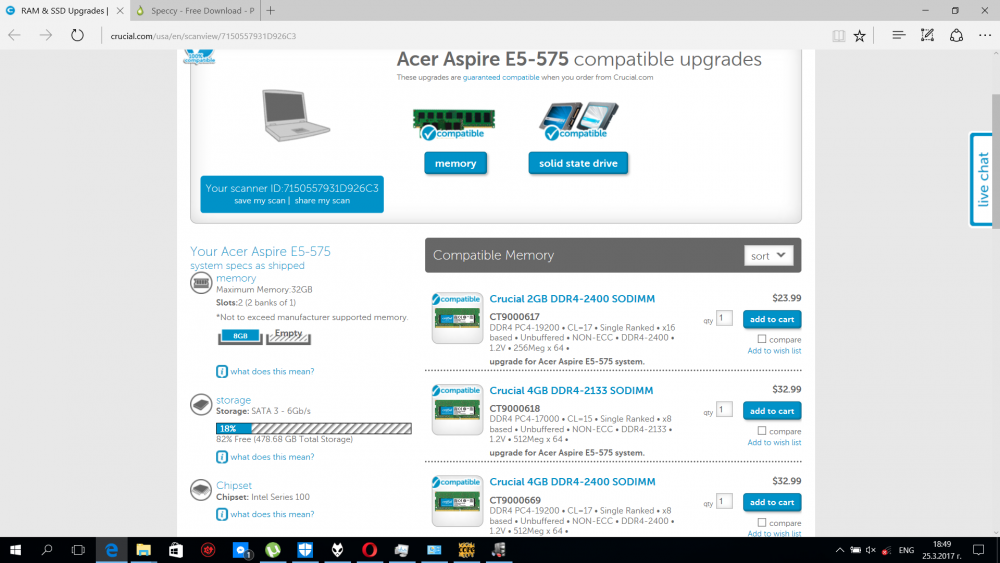Viewport: 1000px width, 563px height.
Task: Open Opera browser from the taskbar
Action: (369, 550)
